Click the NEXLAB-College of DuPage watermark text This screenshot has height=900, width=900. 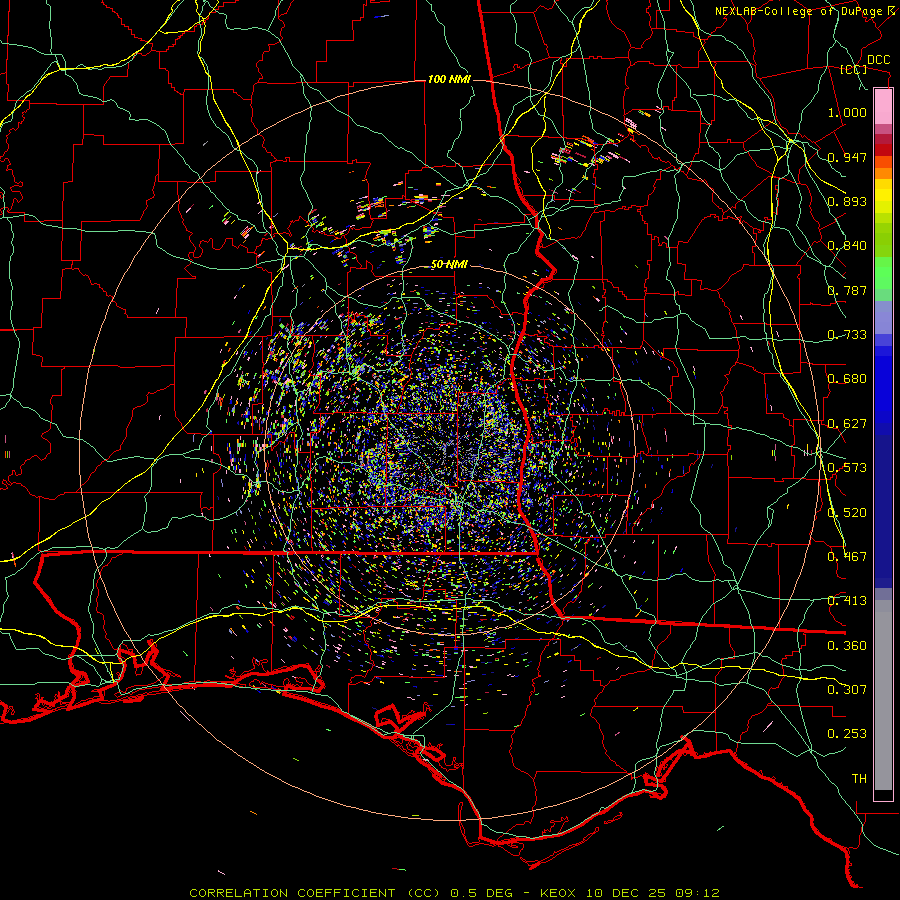[x=801, y=11]
